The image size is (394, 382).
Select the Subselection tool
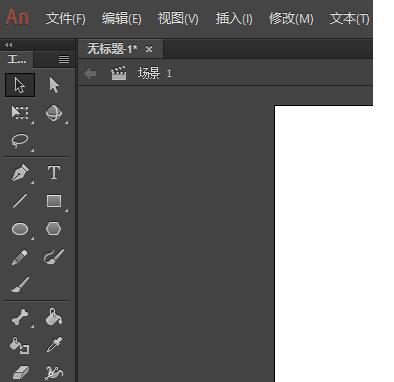[x=54, y=85]
